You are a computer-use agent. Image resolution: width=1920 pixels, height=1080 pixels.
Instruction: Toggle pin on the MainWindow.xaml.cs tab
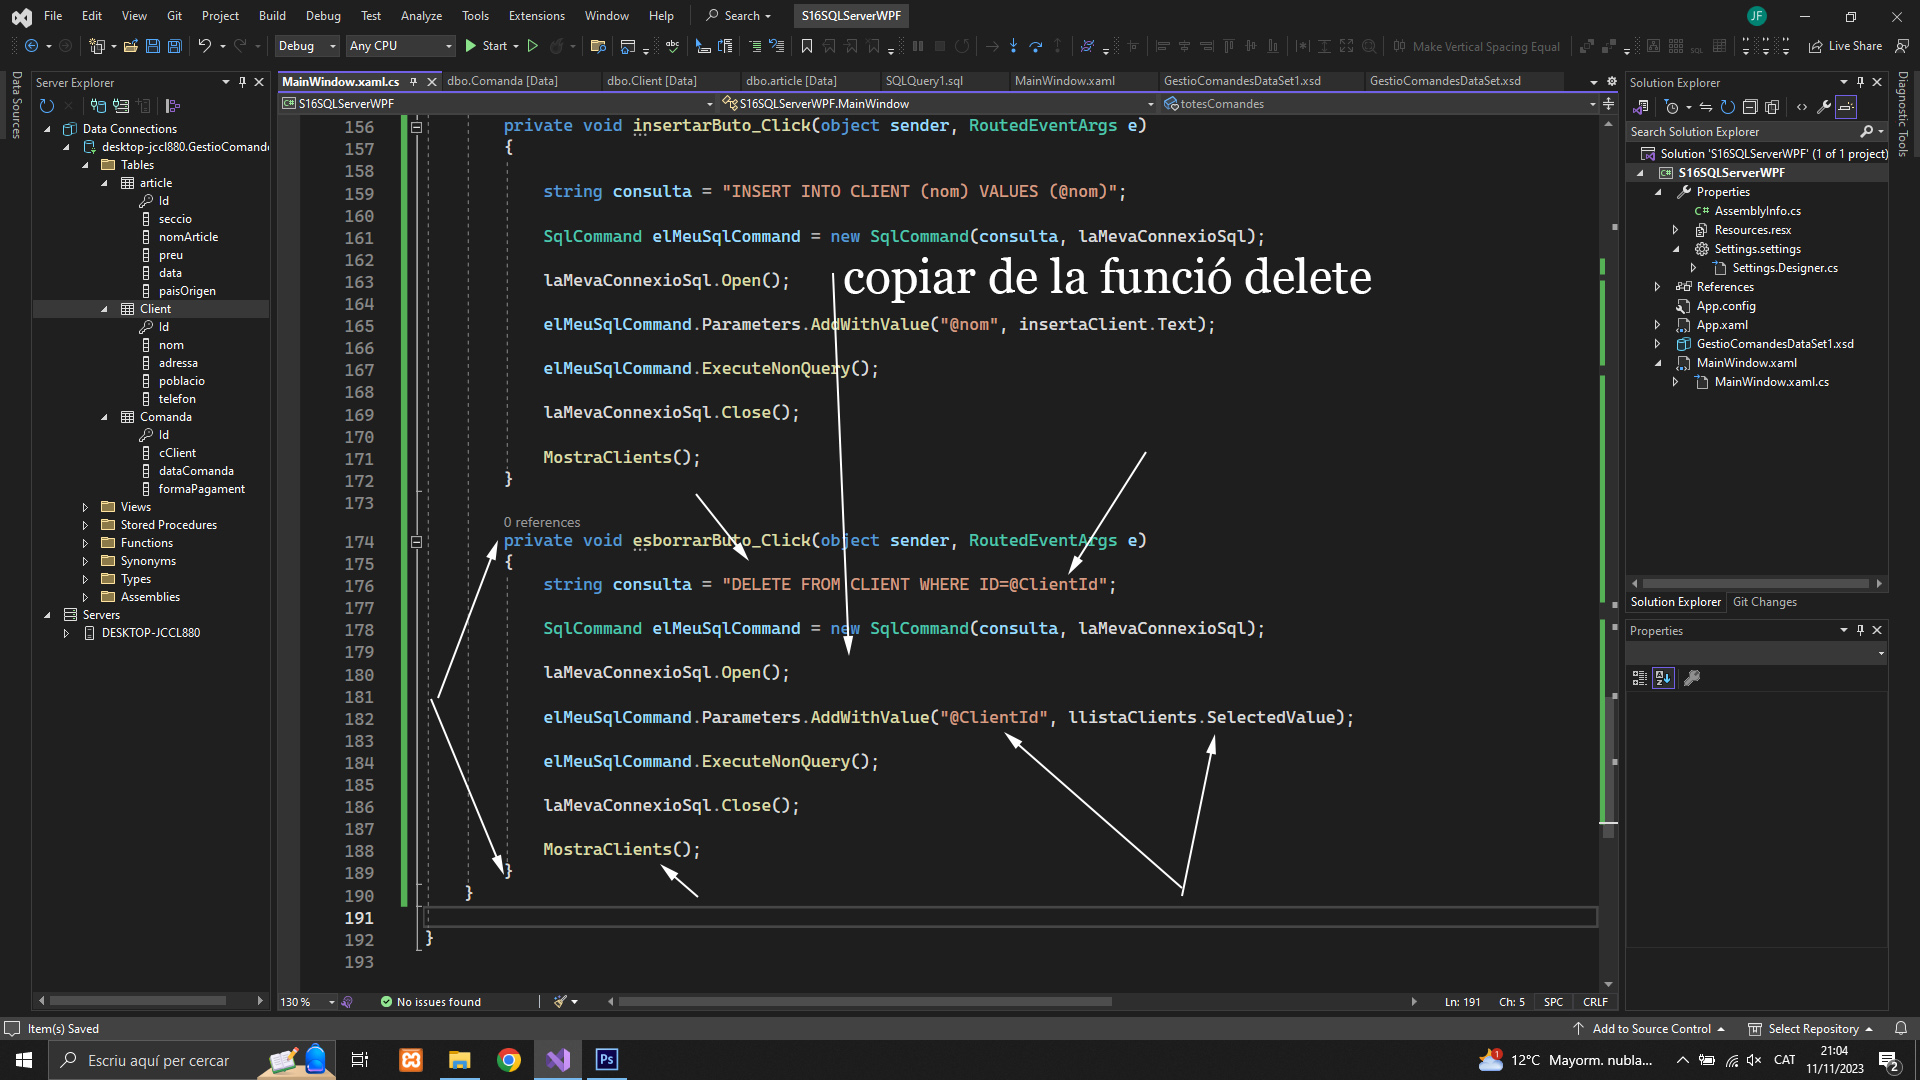[x=414, y=81]
